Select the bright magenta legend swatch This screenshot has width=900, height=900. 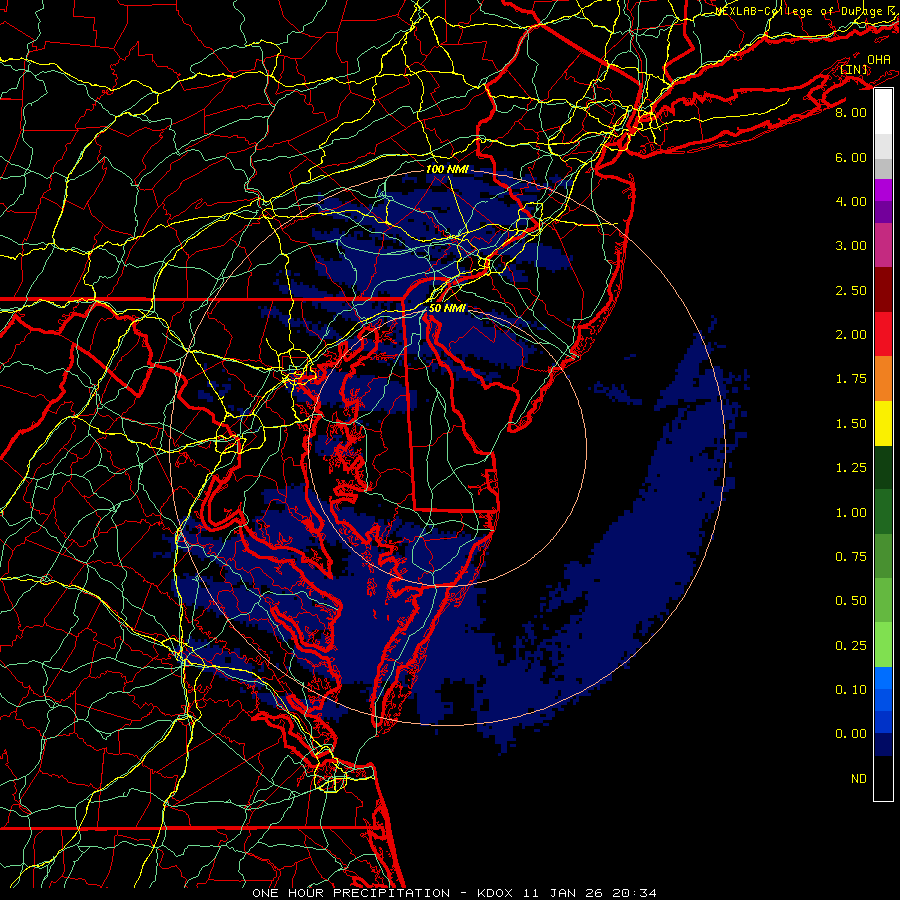883,190
